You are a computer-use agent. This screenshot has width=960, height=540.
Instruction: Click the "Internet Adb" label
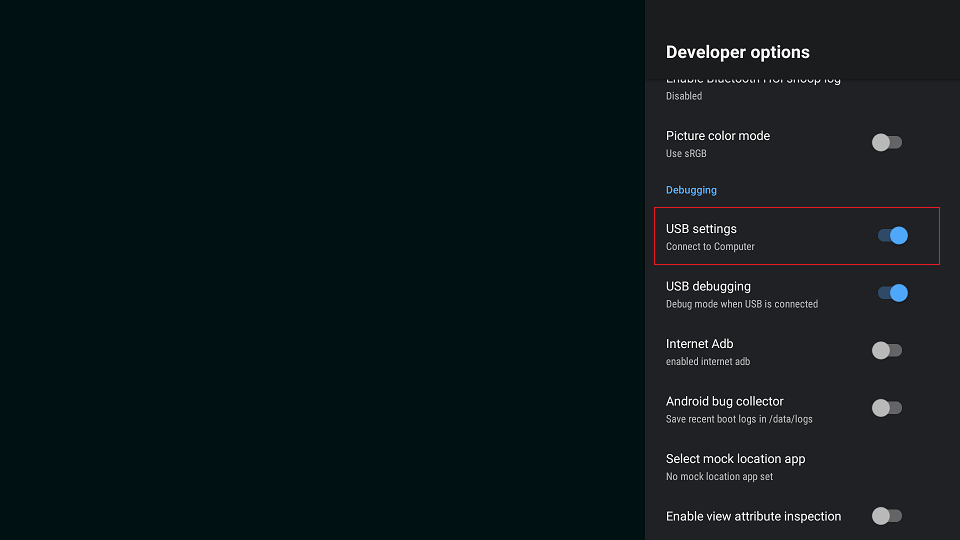pos(699,344)
